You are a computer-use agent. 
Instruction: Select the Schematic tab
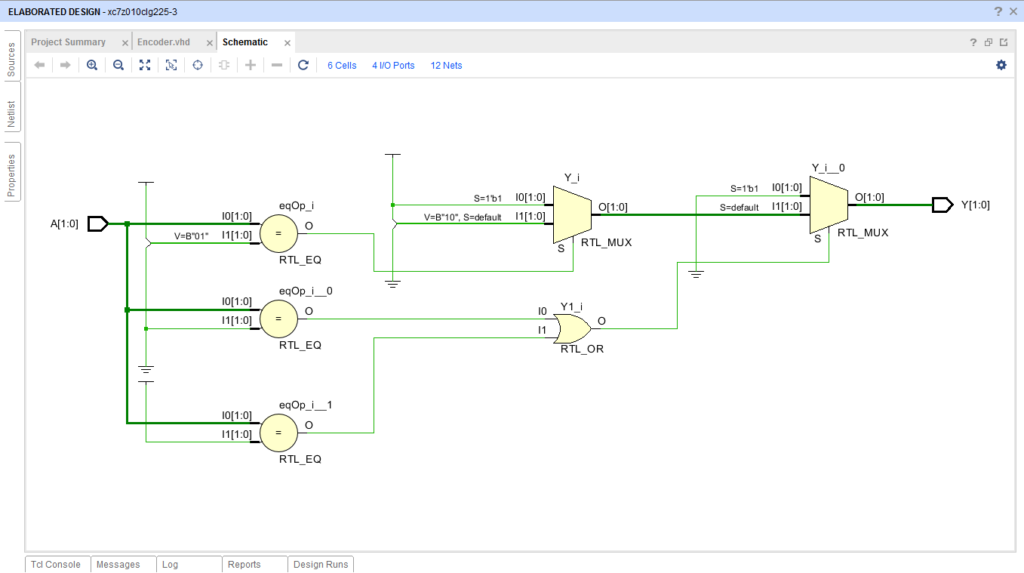[245, 42]
